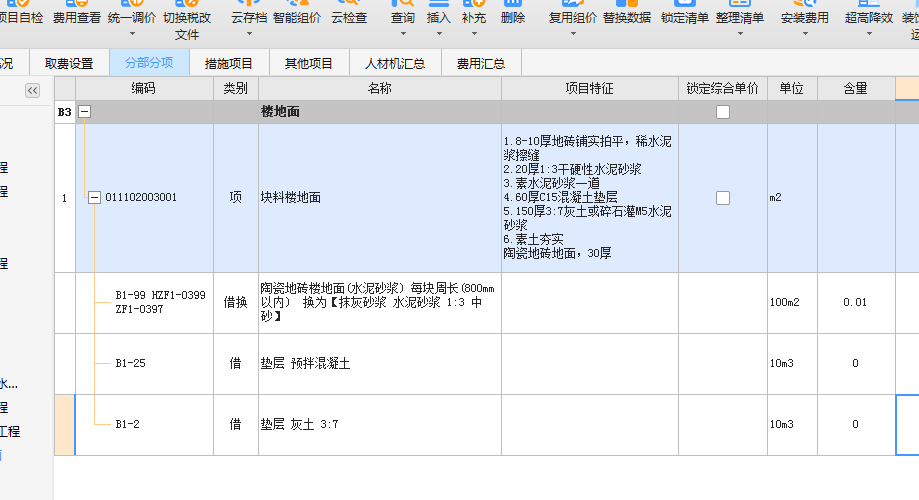Collapse the B3 楼地面 section

click(84, 111)
